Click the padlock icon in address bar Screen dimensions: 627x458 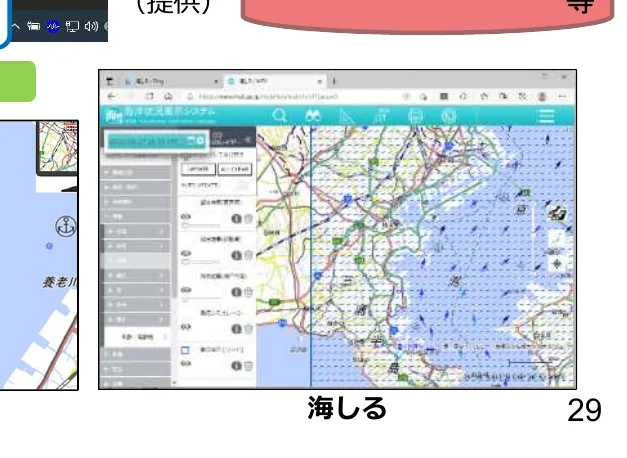190,96
